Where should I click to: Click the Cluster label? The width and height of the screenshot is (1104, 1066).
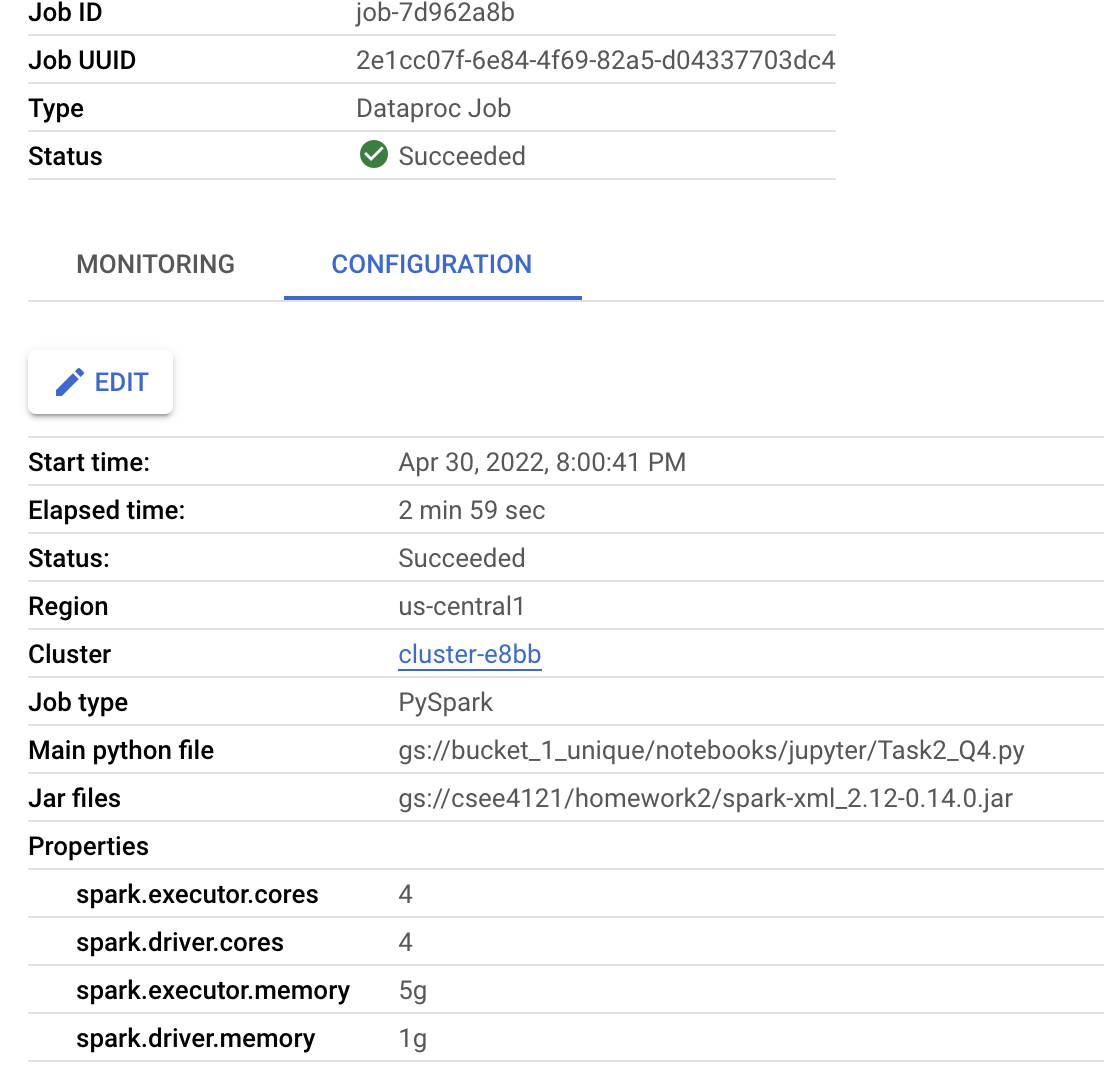tap(70, 654)
